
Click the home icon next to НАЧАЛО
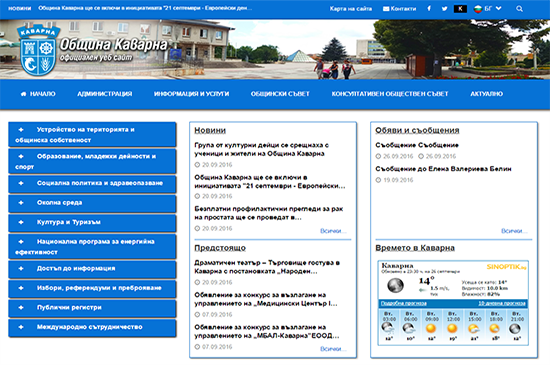click(x=24, y=94)
